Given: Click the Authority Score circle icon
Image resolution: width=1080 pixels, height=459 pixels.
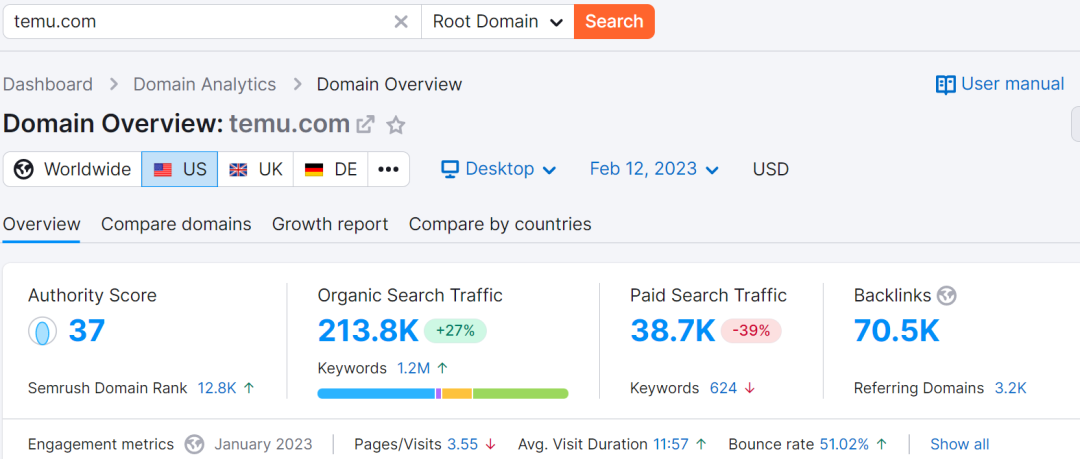Looking at the screenshot, I should [42, 332].
